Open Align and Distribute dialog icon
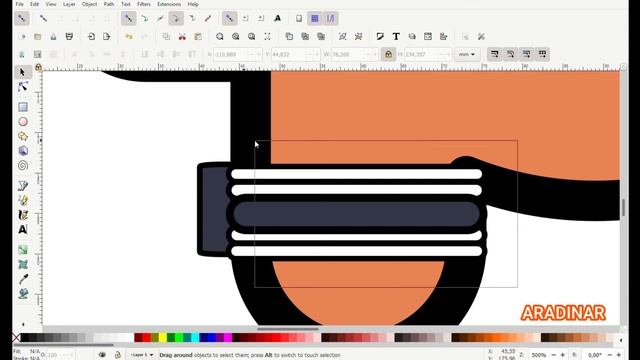Screen dimensions: 640x360 pos(444,37)
